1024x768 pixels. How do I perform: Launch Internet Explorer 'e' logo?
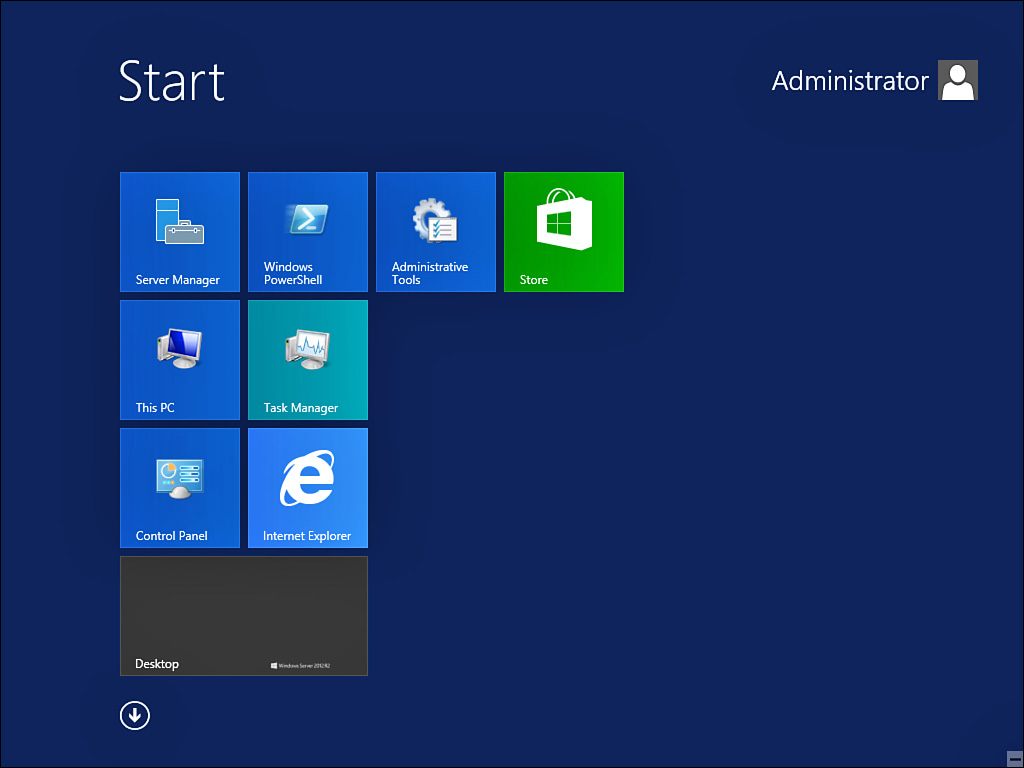pos(308,477)
